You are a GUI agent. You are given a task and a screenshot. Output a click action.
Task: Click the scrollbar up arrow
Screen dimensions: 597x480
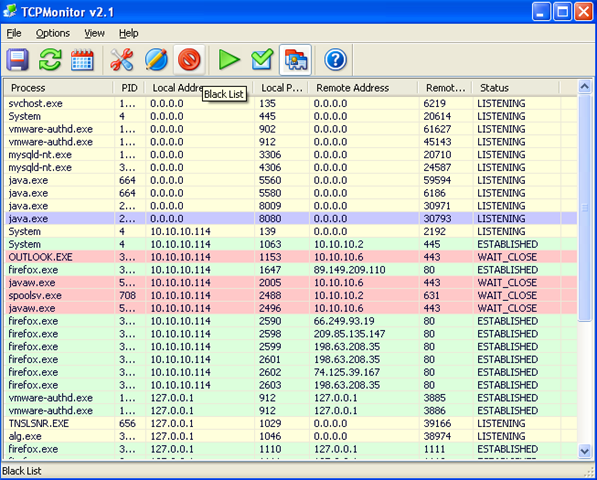pyautogui.click(x=584, y=87)
